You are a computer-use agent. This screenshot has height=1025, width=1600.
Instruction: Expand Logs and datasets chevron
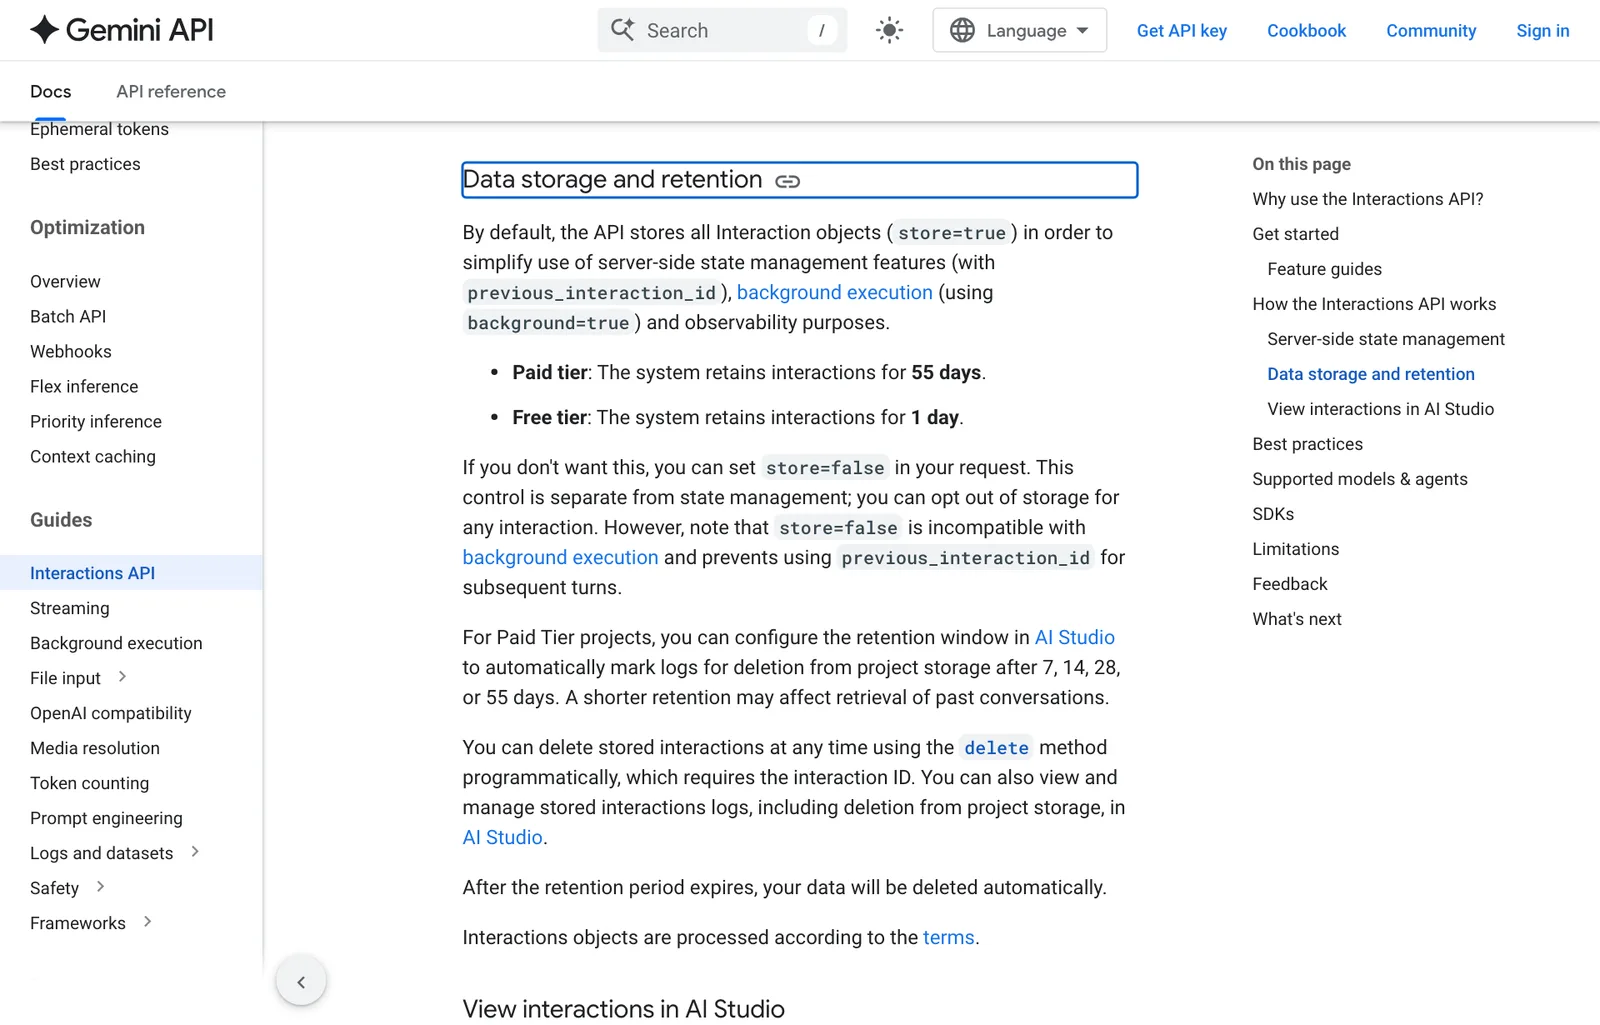coord(195,852)
